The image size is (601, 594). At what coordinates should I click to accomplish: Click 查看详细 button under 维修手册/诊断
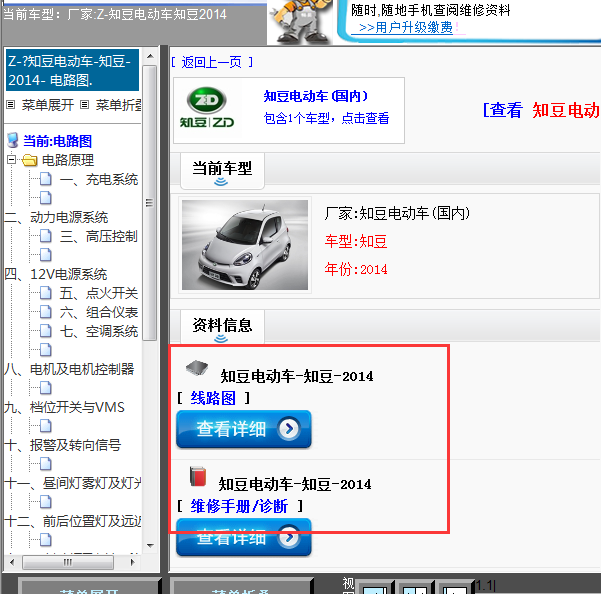click(x=244, y=537)
